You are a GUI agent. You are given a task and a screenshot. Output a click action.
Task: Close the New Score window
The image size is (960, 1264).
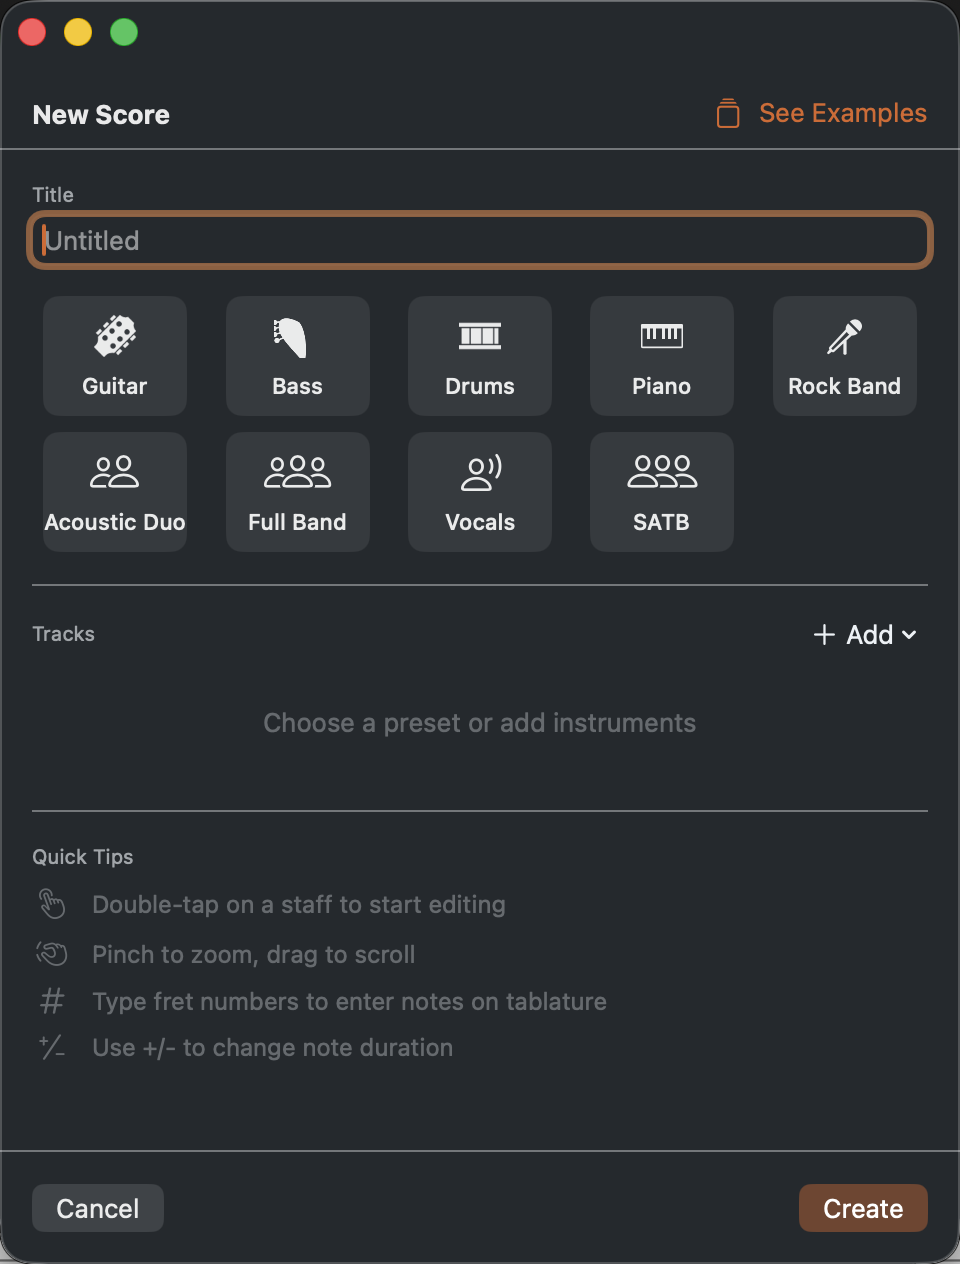click(32, 32)
